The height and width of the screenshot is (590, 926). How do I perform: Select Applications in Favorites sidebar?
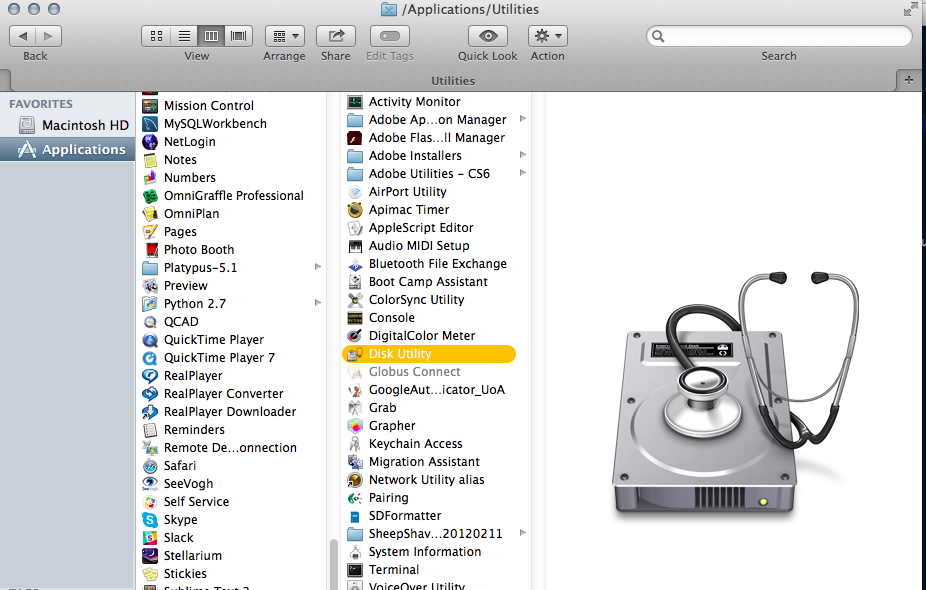pos(67,149)
